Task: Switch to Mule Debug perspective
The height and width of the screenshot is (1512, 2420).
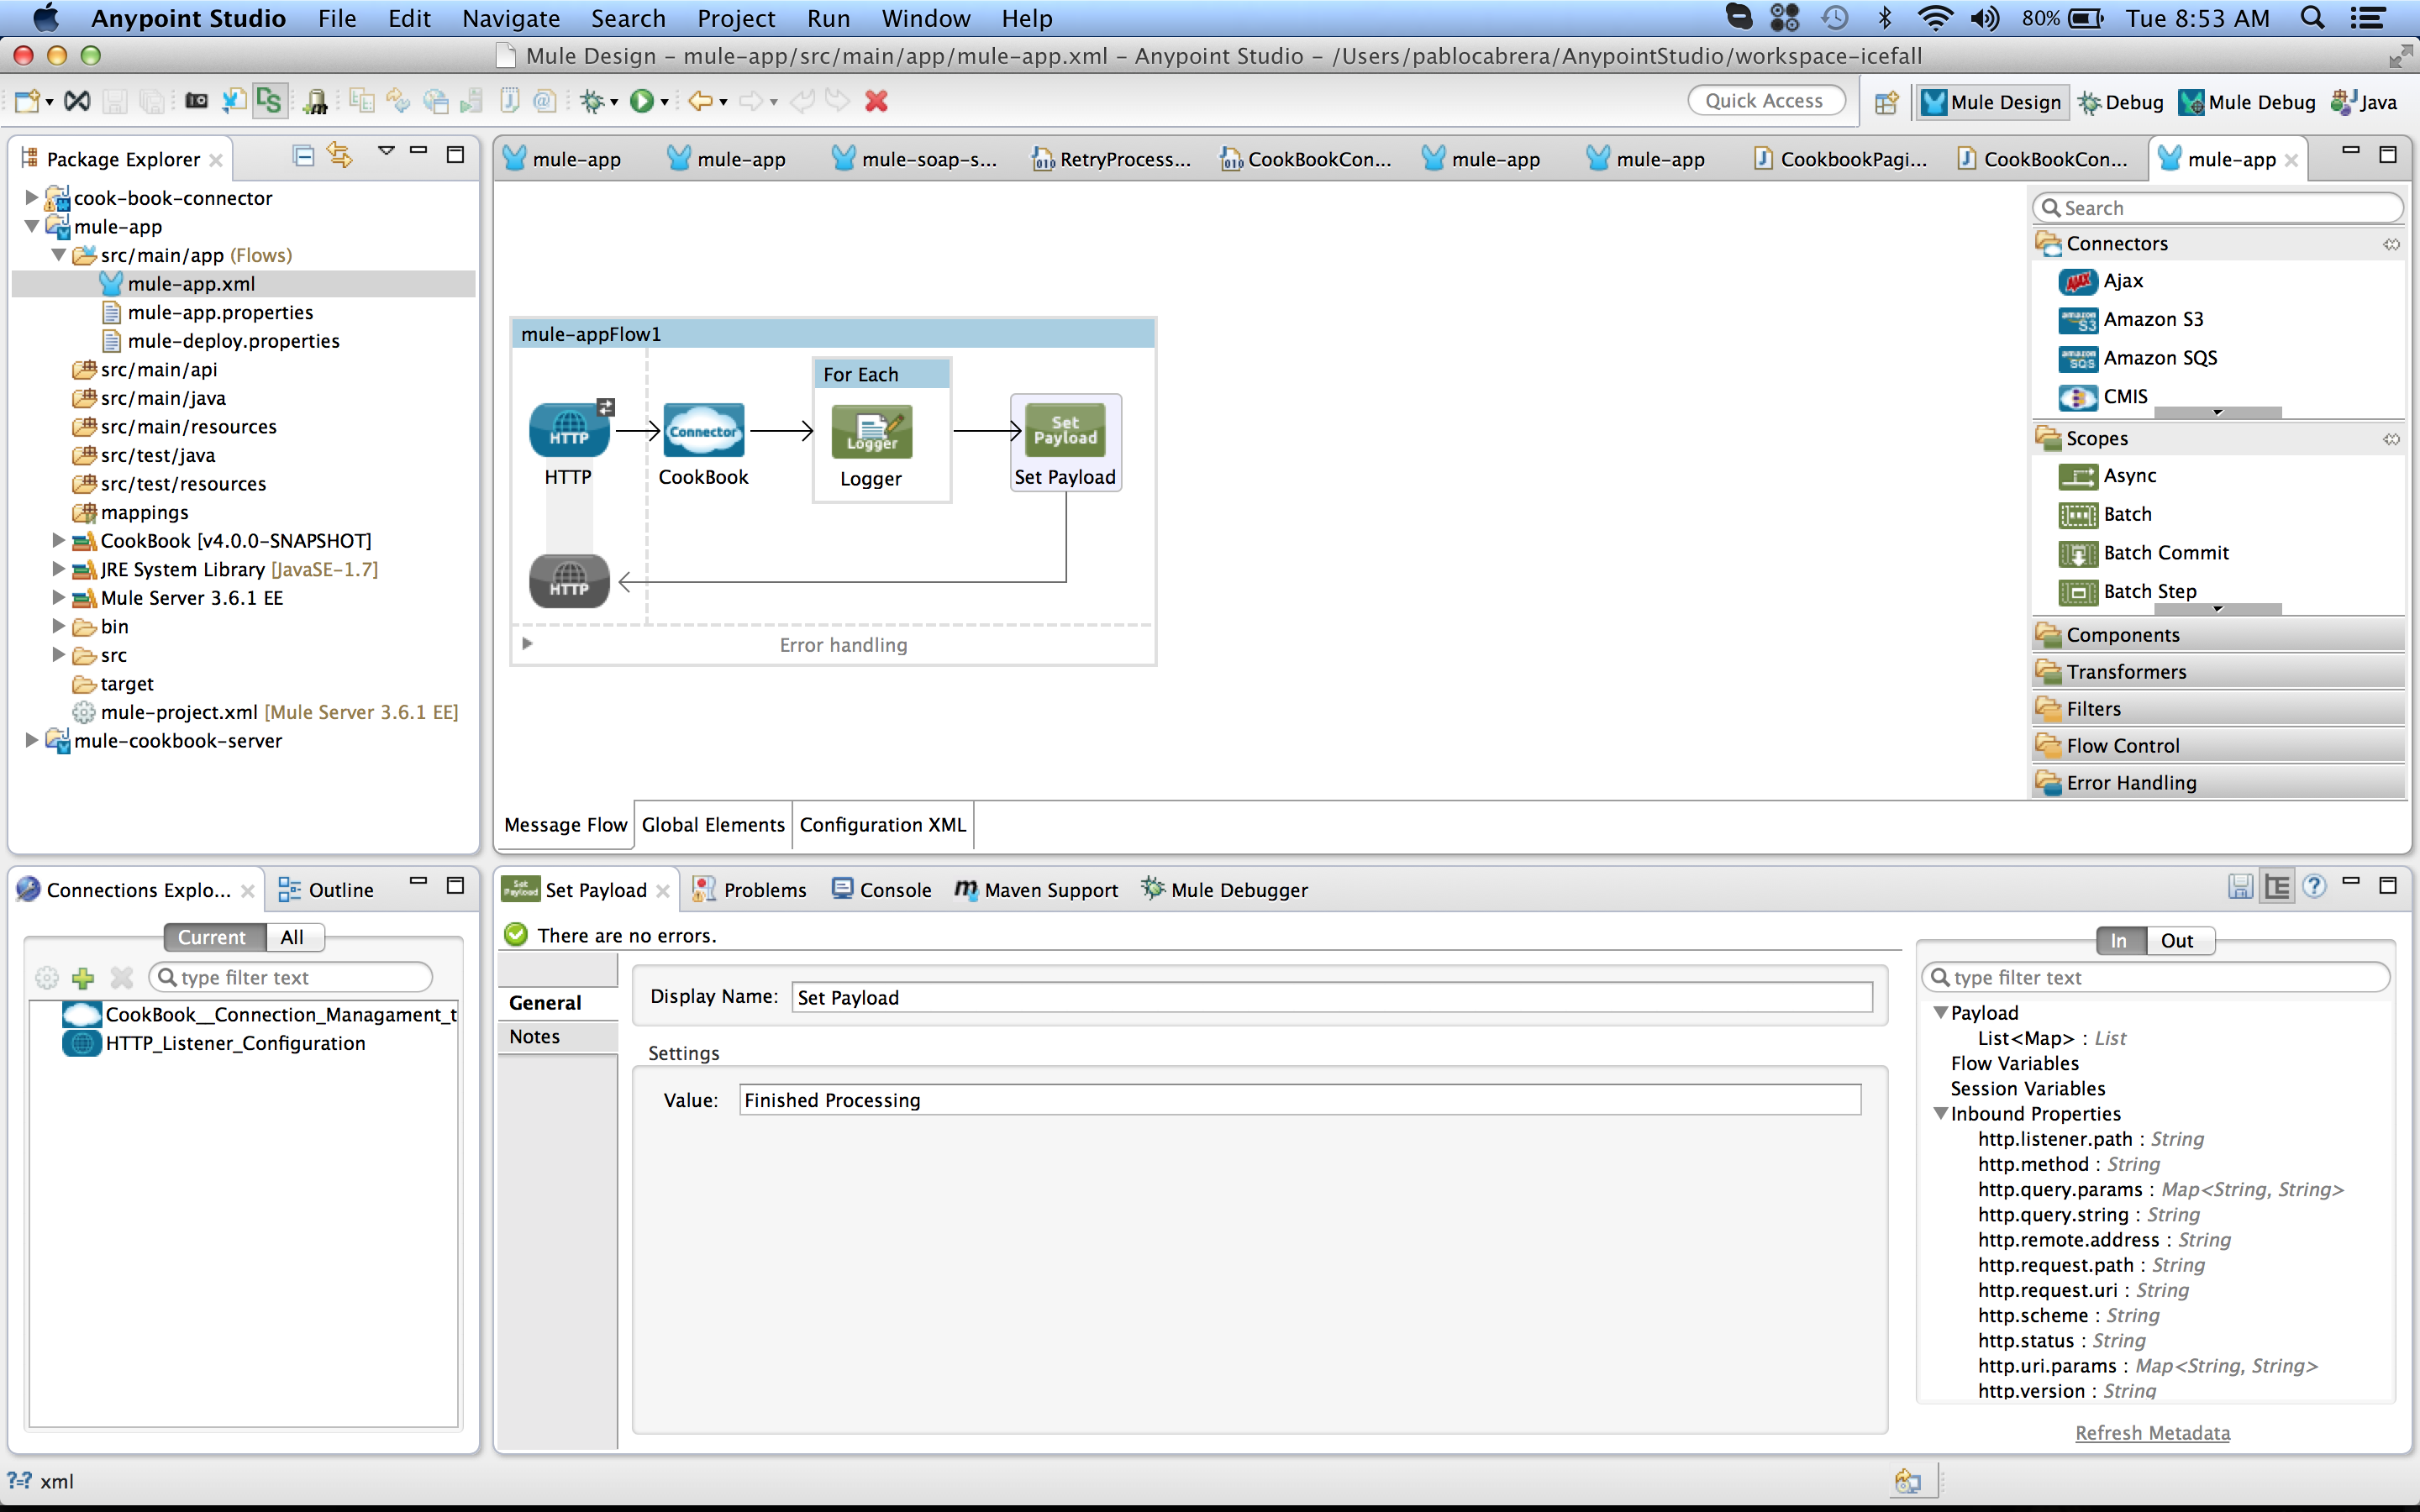Action: [2247, 102]
